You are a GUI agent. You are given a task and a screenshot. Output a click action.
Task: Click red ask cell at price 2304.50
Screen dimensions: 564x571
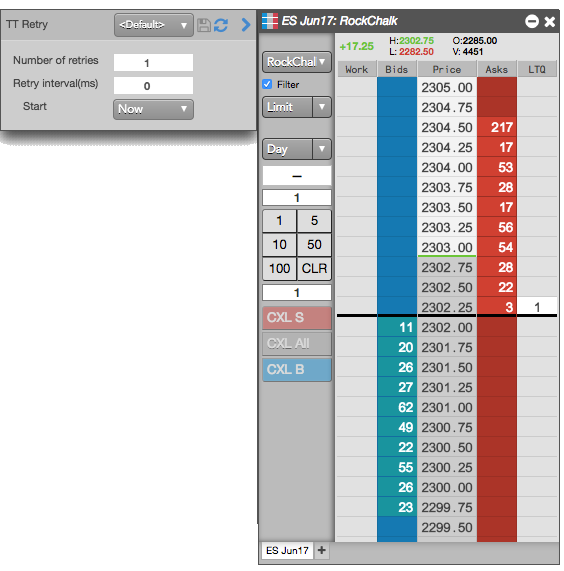pyautogui.click(x=497, y=127)
